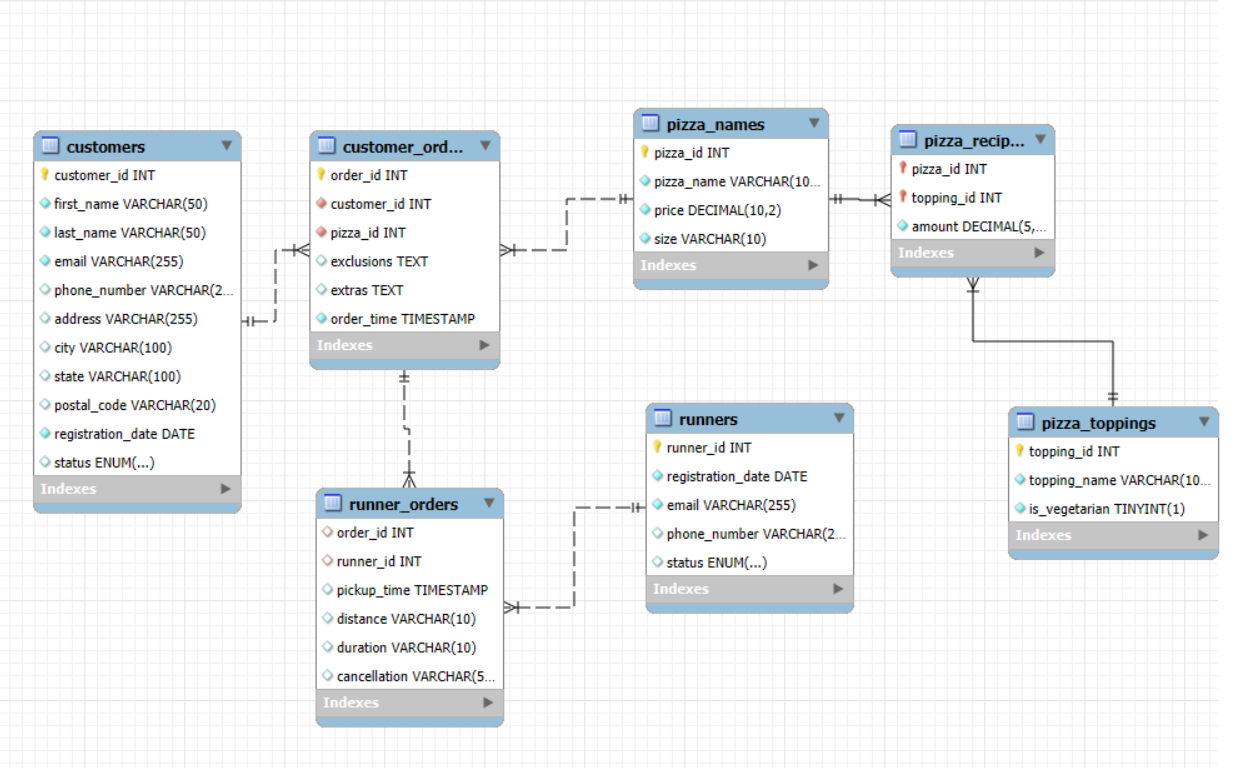Expand Indexes section of runner_orders table

488,702
